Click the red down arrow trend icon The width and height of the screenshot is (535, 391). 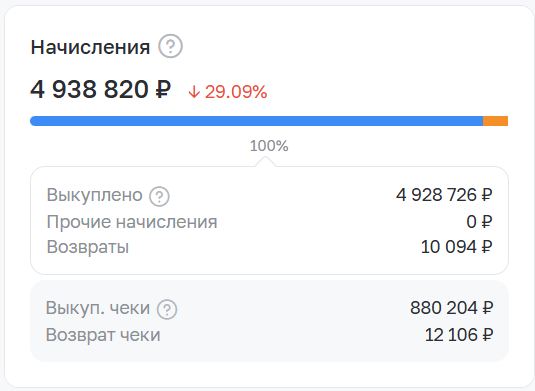click(x=194, y=92)
